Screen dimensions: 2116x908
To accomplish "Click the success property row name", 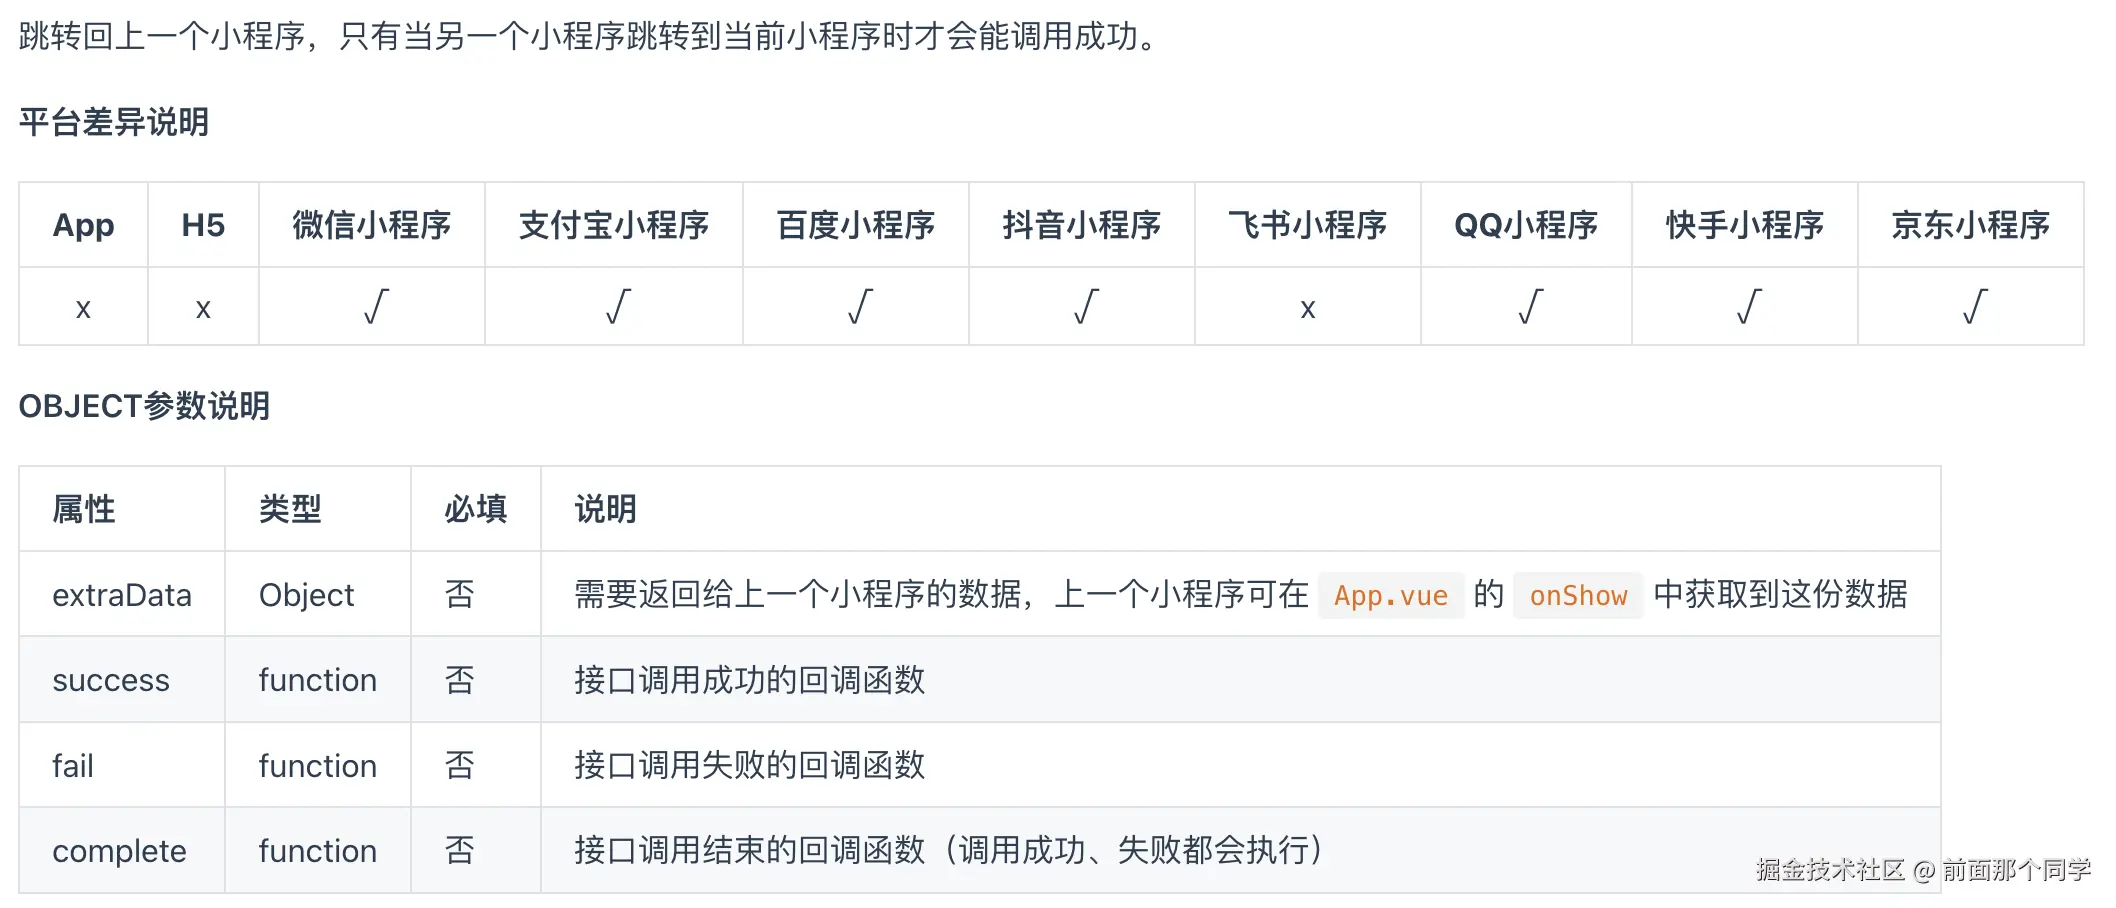I will [x=111, y=680].
